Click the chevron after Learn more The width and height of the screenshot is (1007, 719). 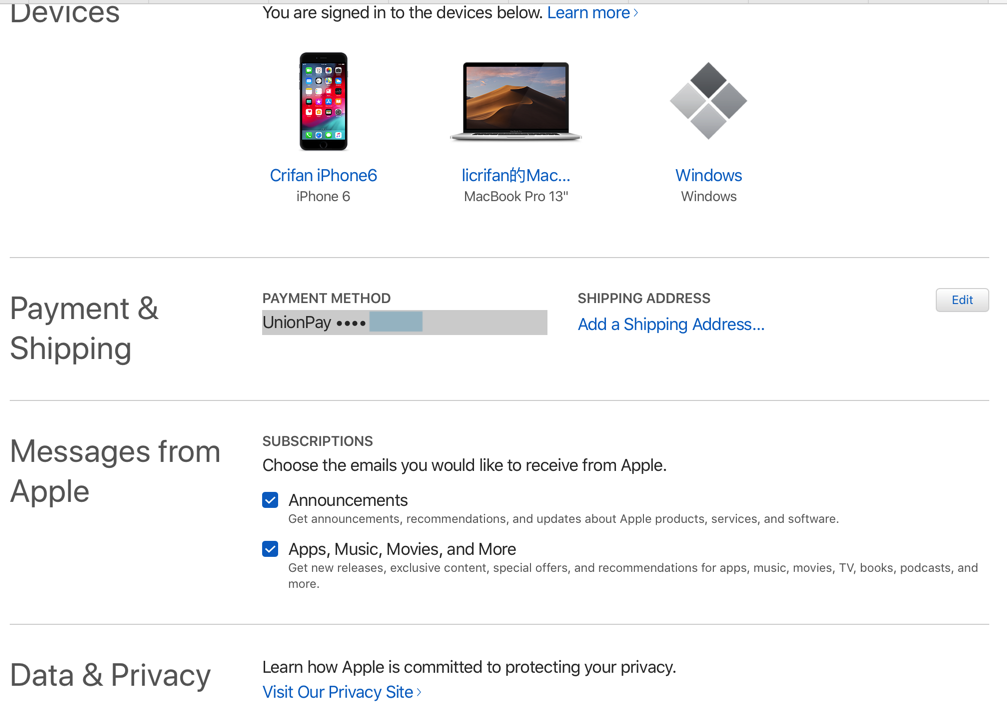click(636, 13)
